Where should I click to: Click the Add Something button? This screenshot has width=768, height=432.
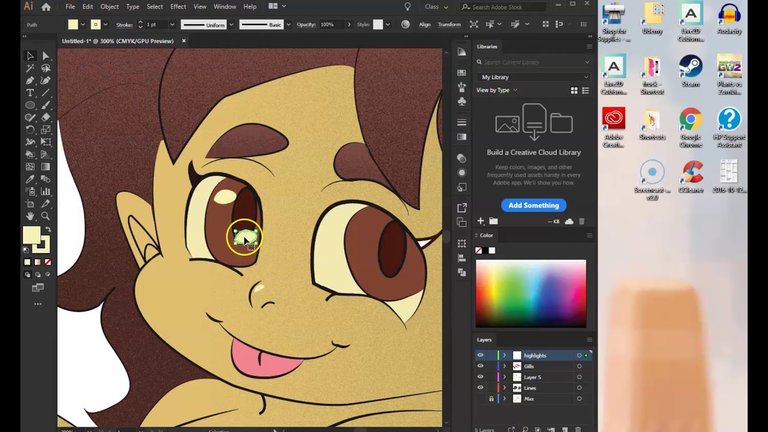[533, 205]
